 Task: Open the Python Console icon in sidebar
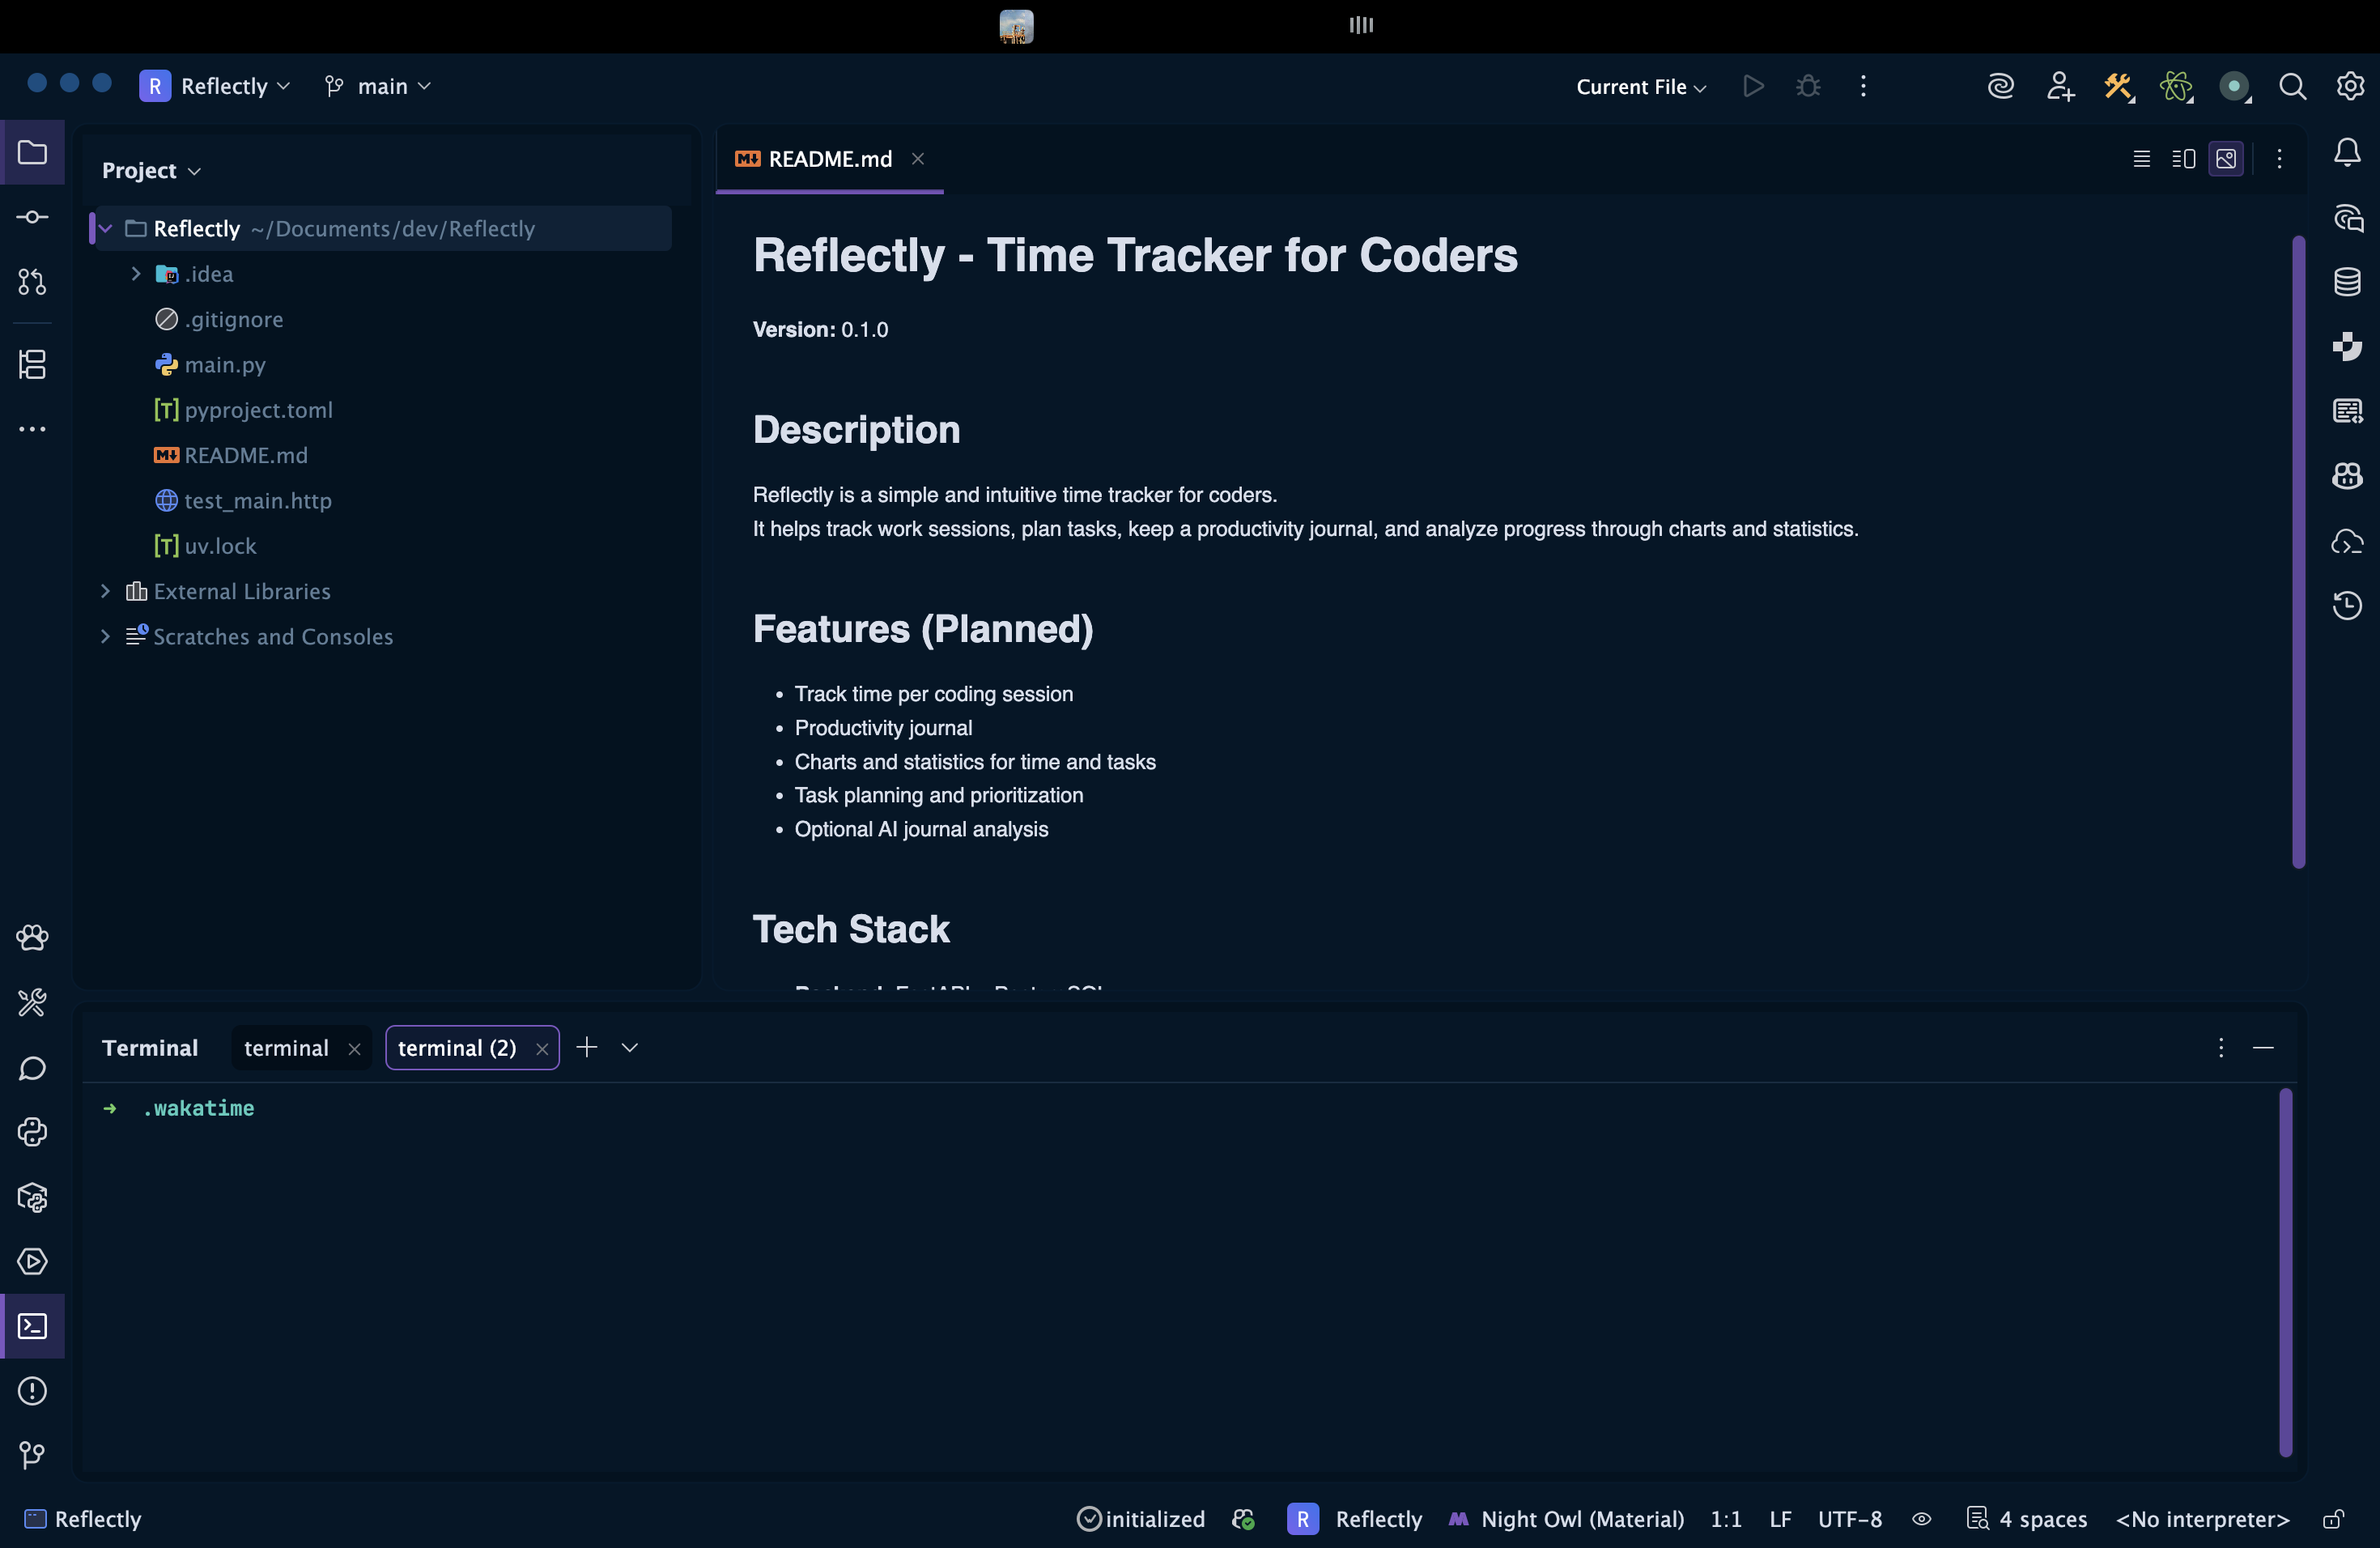[32, 1132]
